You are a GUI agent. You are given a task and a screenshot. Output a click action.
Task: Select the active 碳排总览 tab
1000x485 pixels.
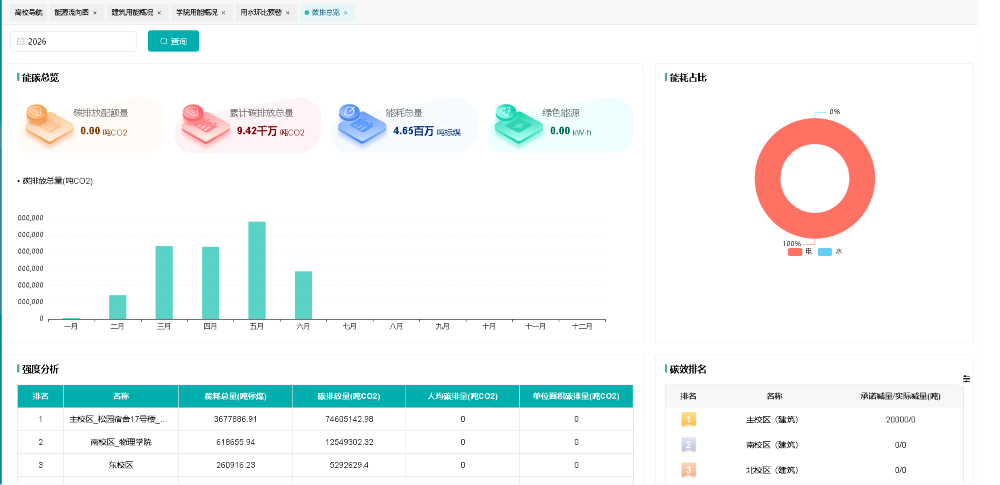(326, 13)
